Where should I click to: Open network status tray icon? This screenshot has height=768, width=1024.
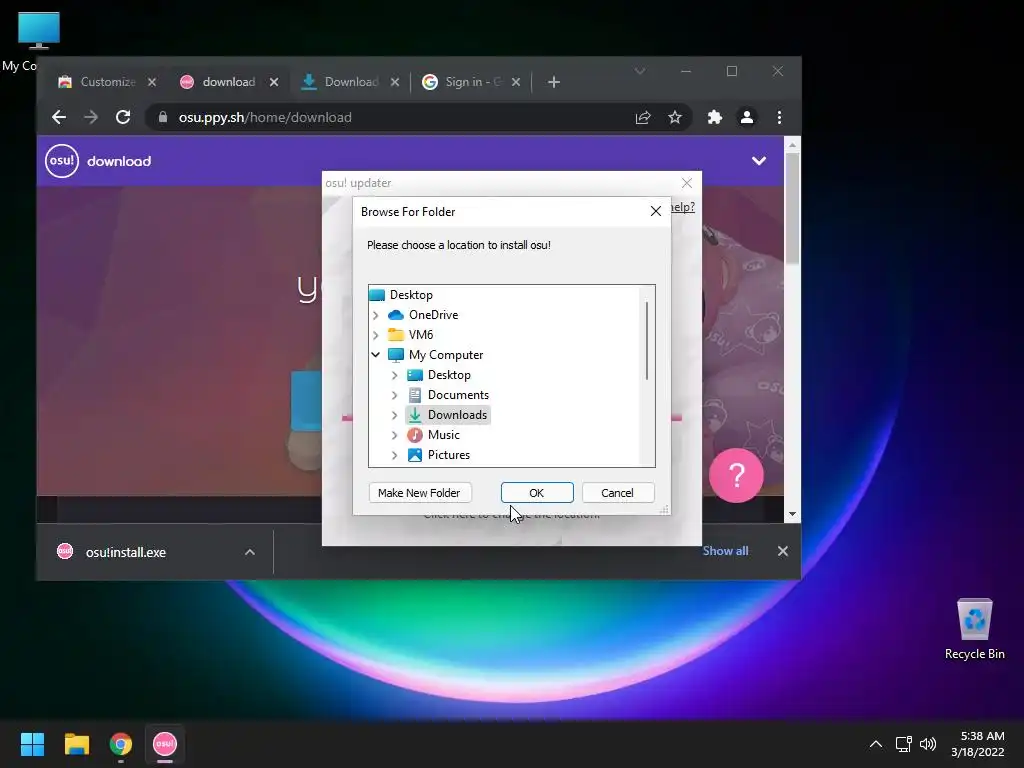(903, 744)
